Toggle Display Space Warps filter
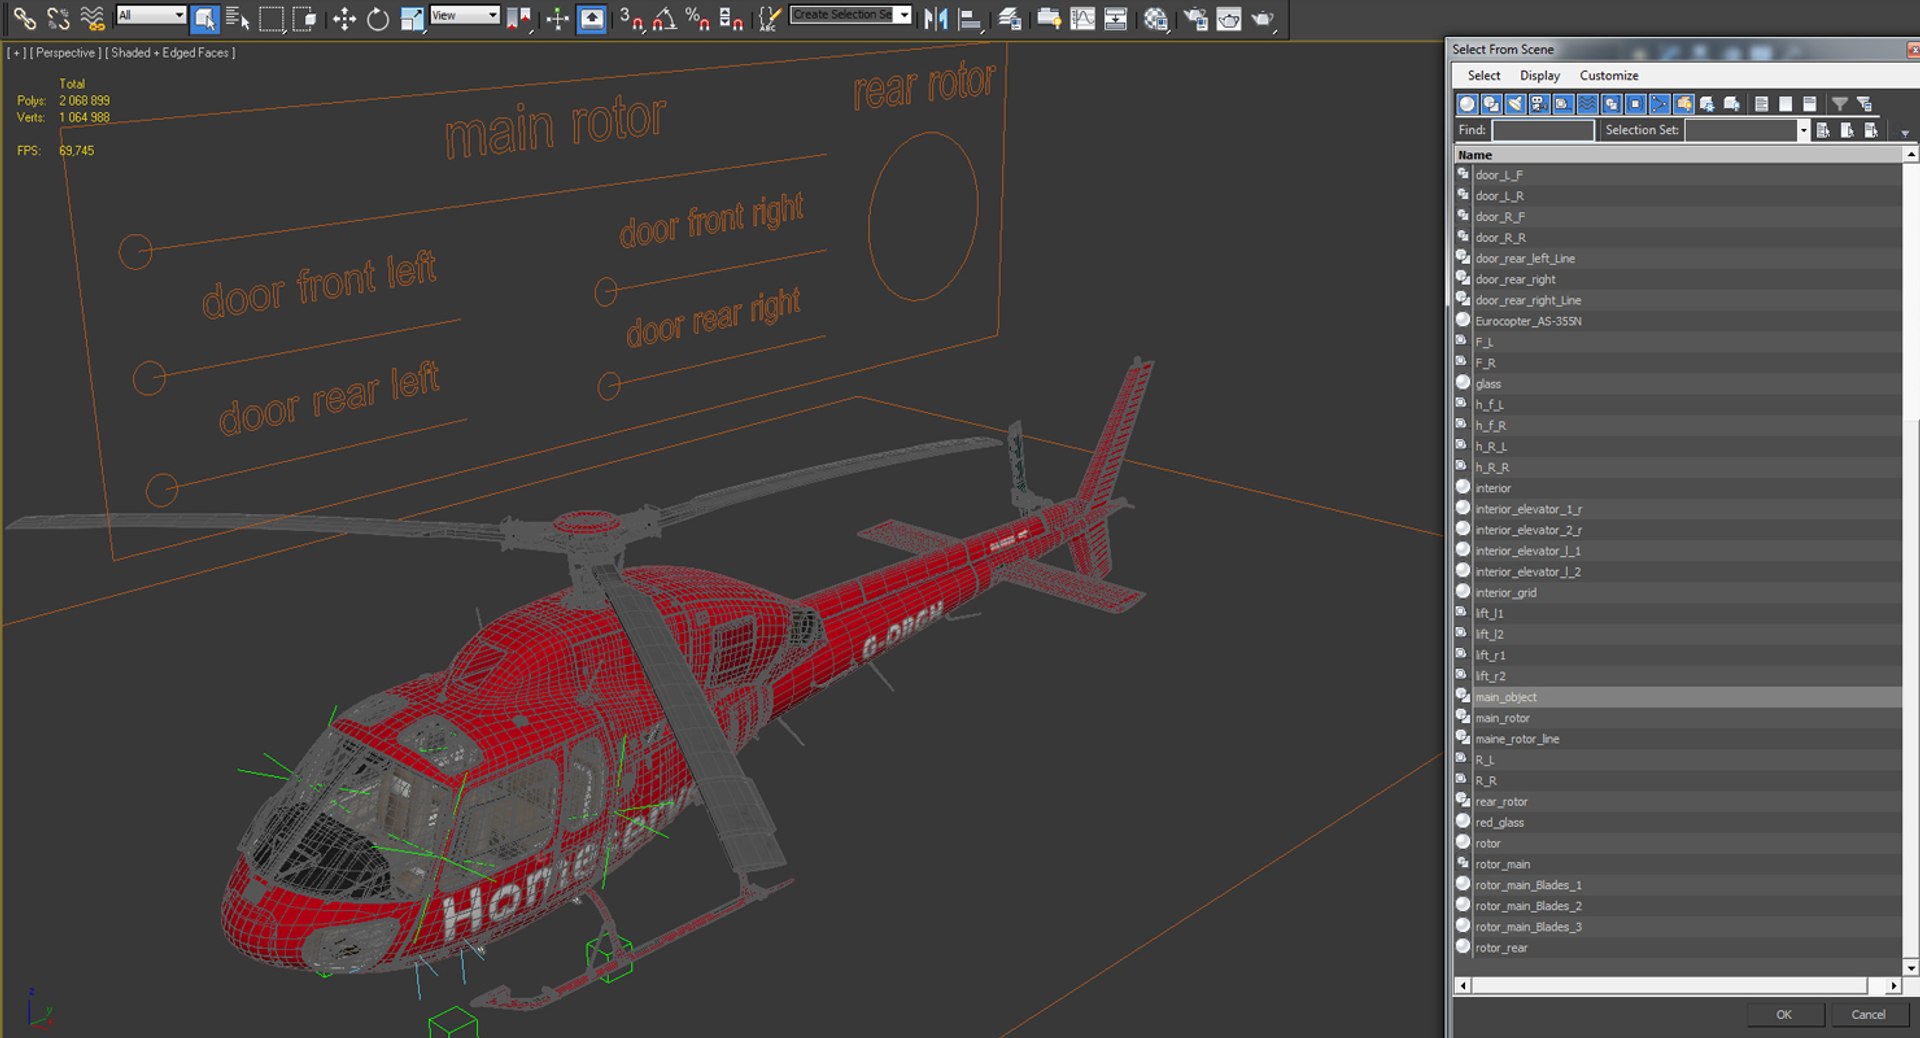Image resolution: width=1920 pixels, height=1038 pixels. click(1587, 104)
